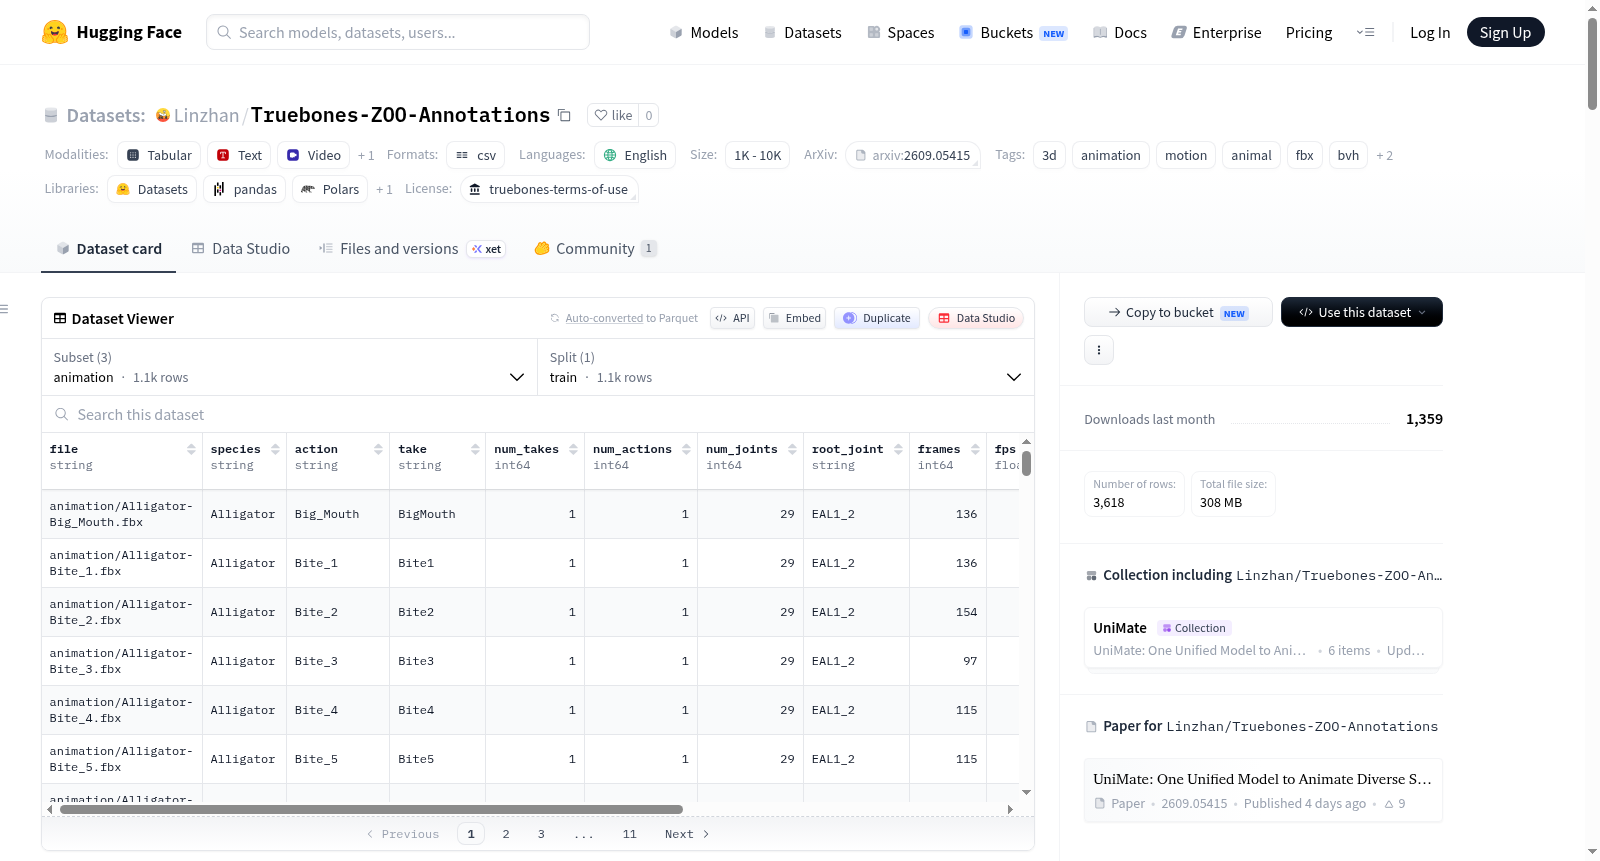Go to Next page of table
This screenshot has height=861, width=1600.
pos(687,834)
